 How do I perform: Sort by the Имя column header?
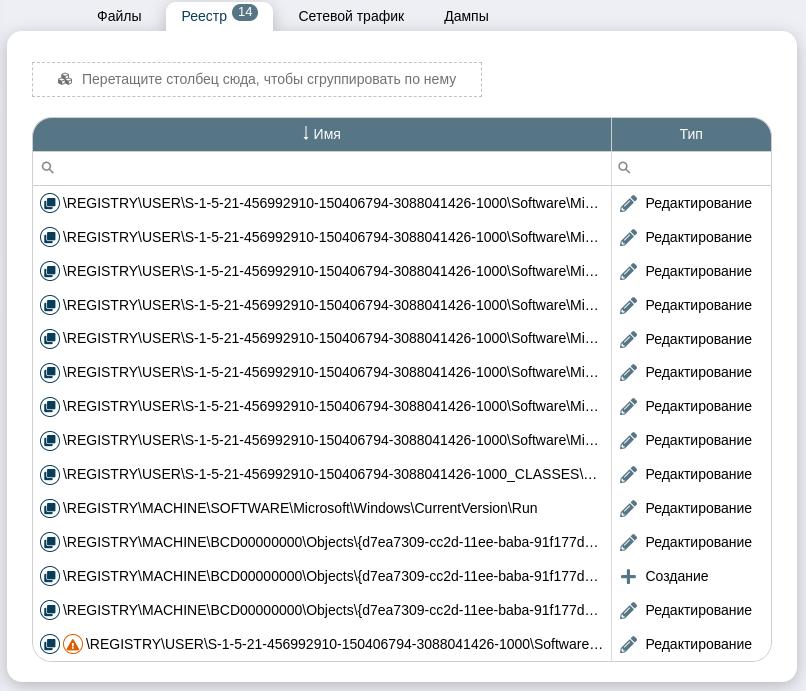click(321, 134)
